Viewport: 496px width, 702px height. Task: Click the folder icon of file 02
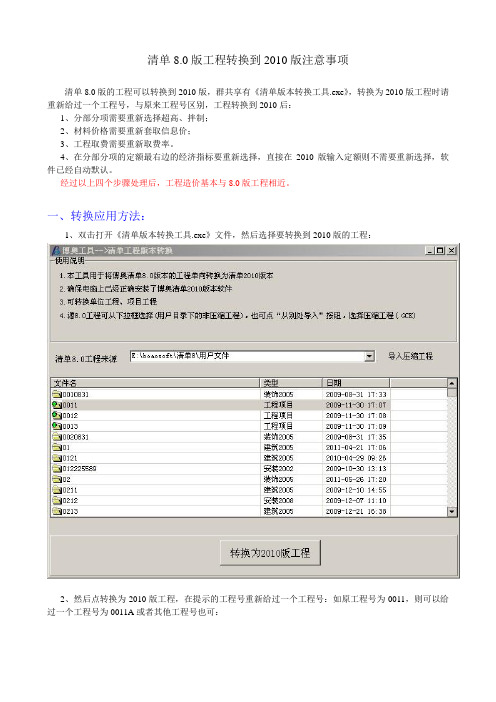(57, 479)
